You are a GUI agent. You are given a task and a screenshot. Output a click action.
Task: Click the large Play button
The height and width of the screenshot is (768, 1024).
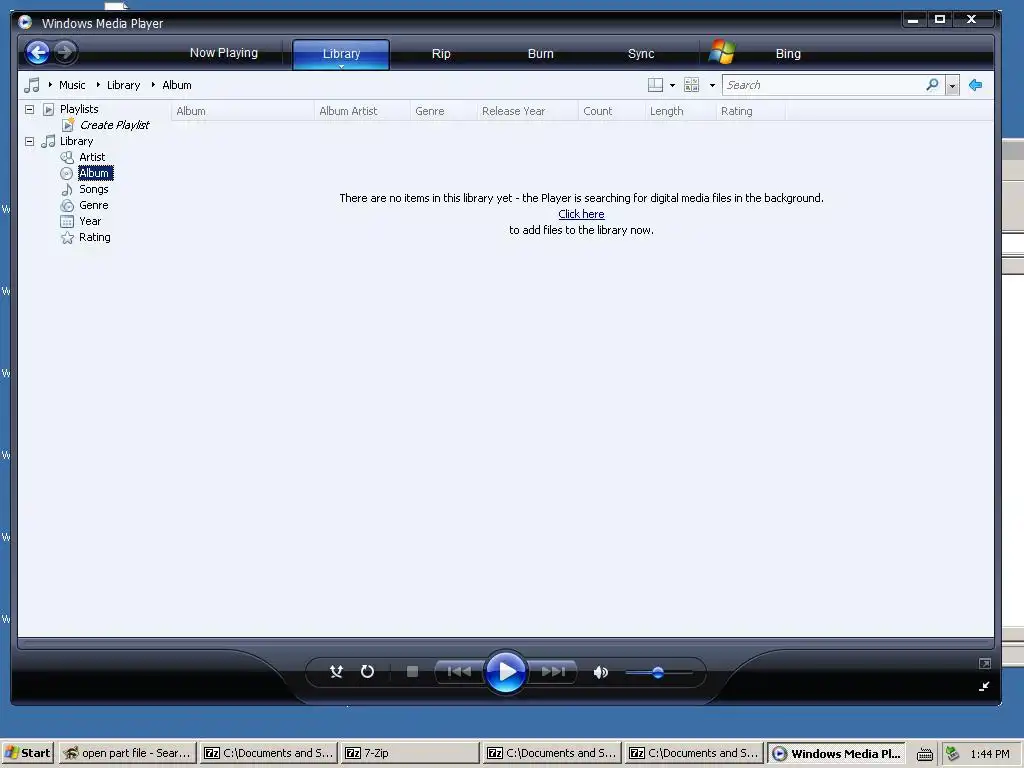click(x=505, y=671)
